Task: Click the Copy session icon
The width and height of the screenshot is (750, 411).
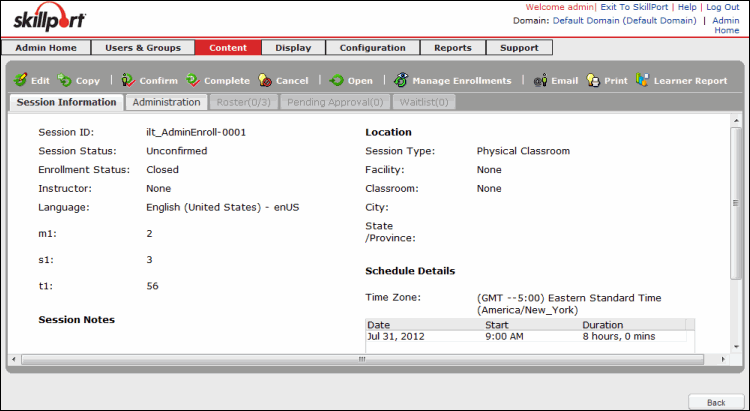Action: pyautogui.click(x=65, y=80)
